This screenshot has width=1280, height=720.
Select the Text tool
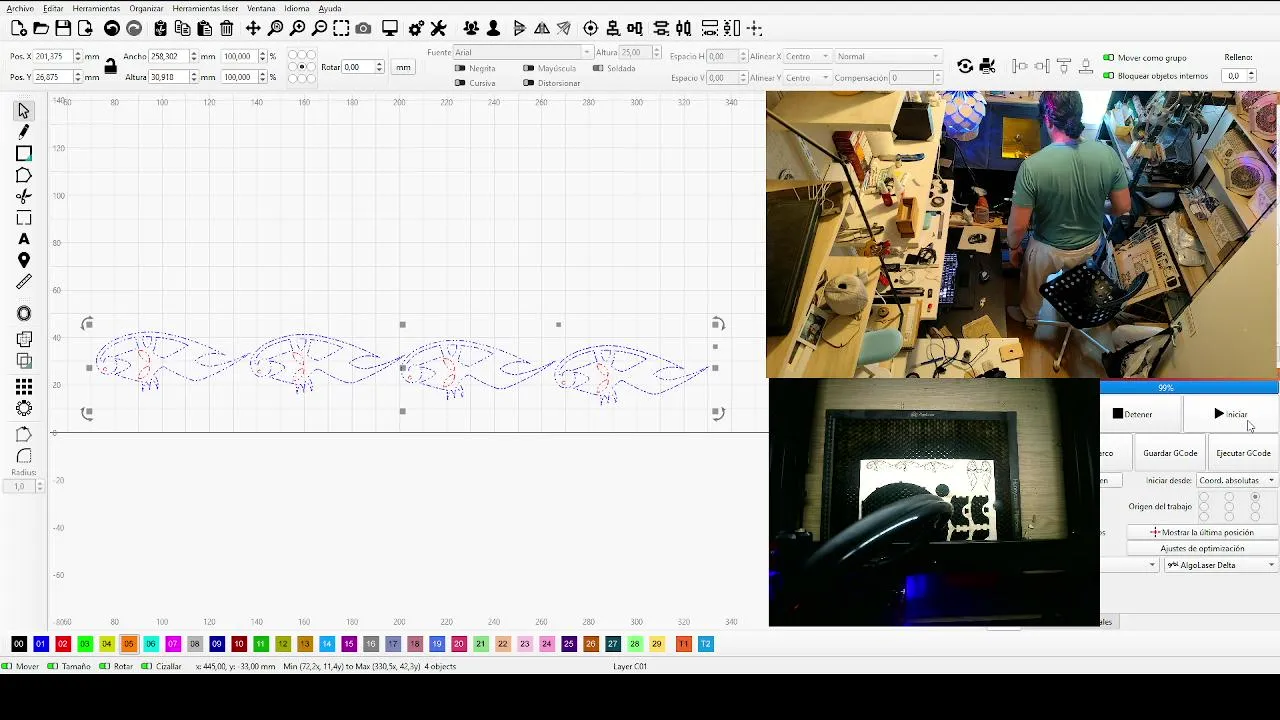(x=24, y=239)
